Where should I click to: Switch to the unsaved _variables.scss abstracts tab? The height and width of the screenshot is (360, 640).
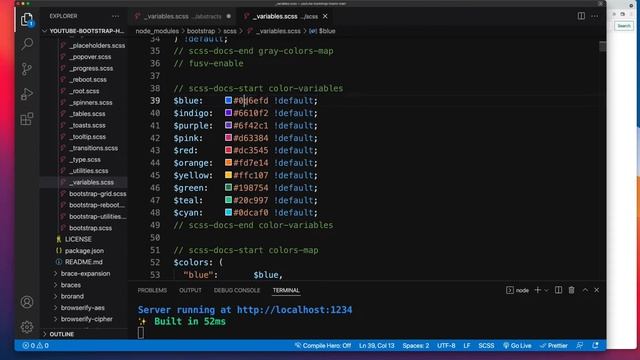click(x=182, y=16)
